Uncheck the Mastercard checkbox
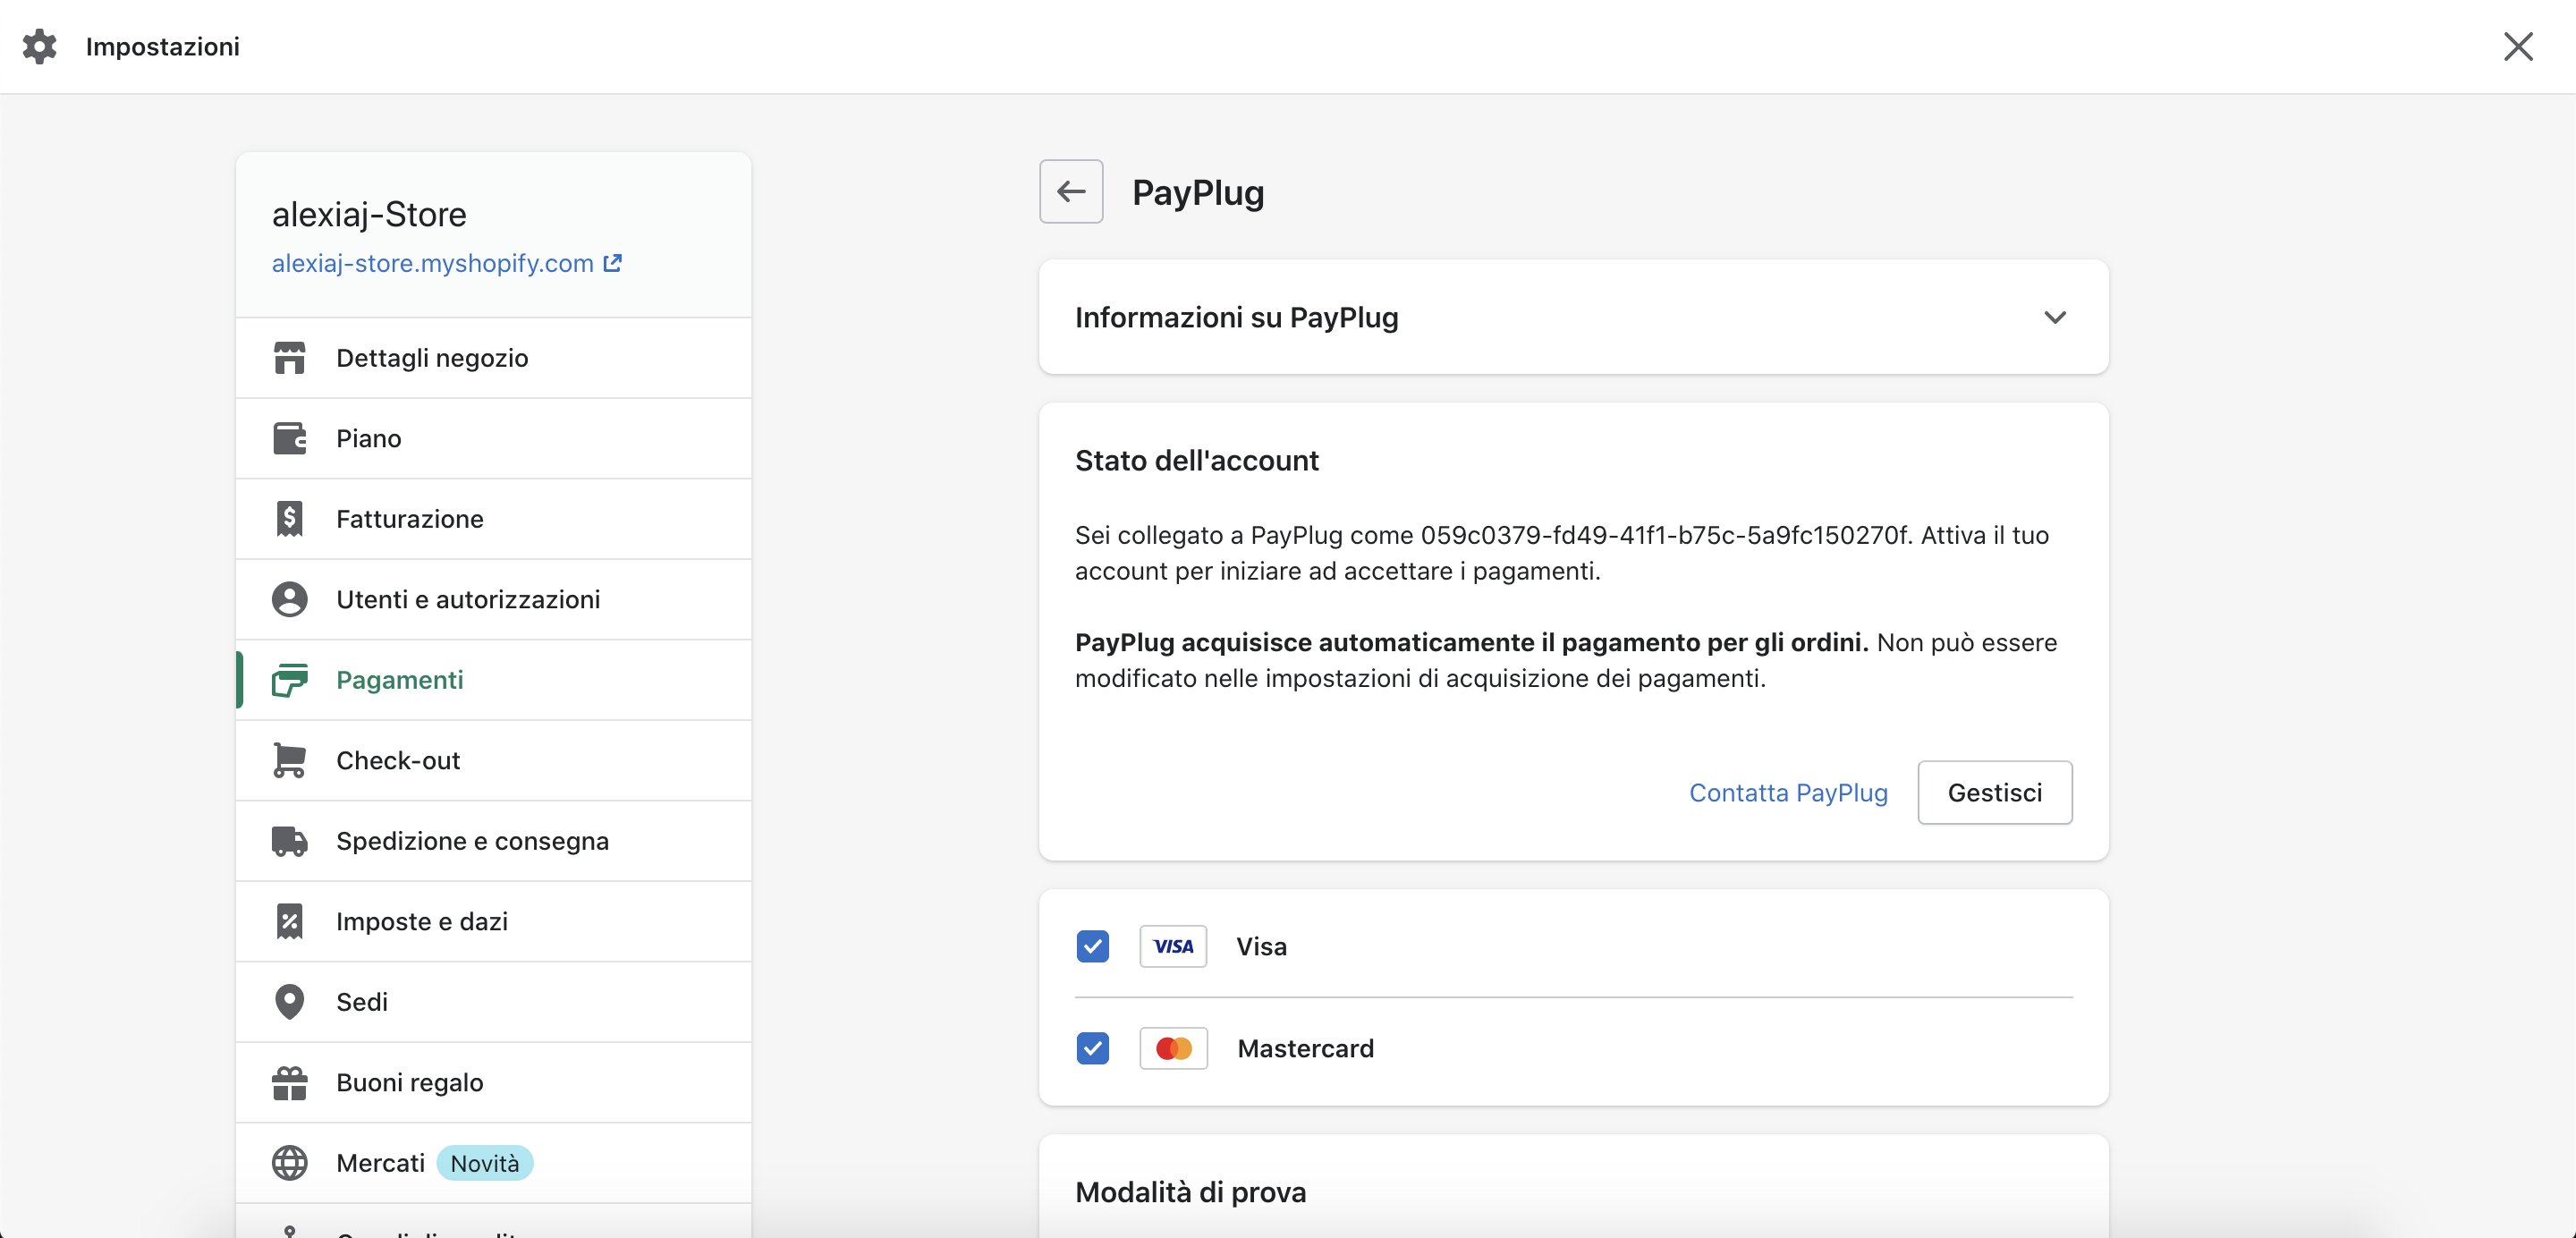The image size is (2576, 1238). click(1093, 1048)
